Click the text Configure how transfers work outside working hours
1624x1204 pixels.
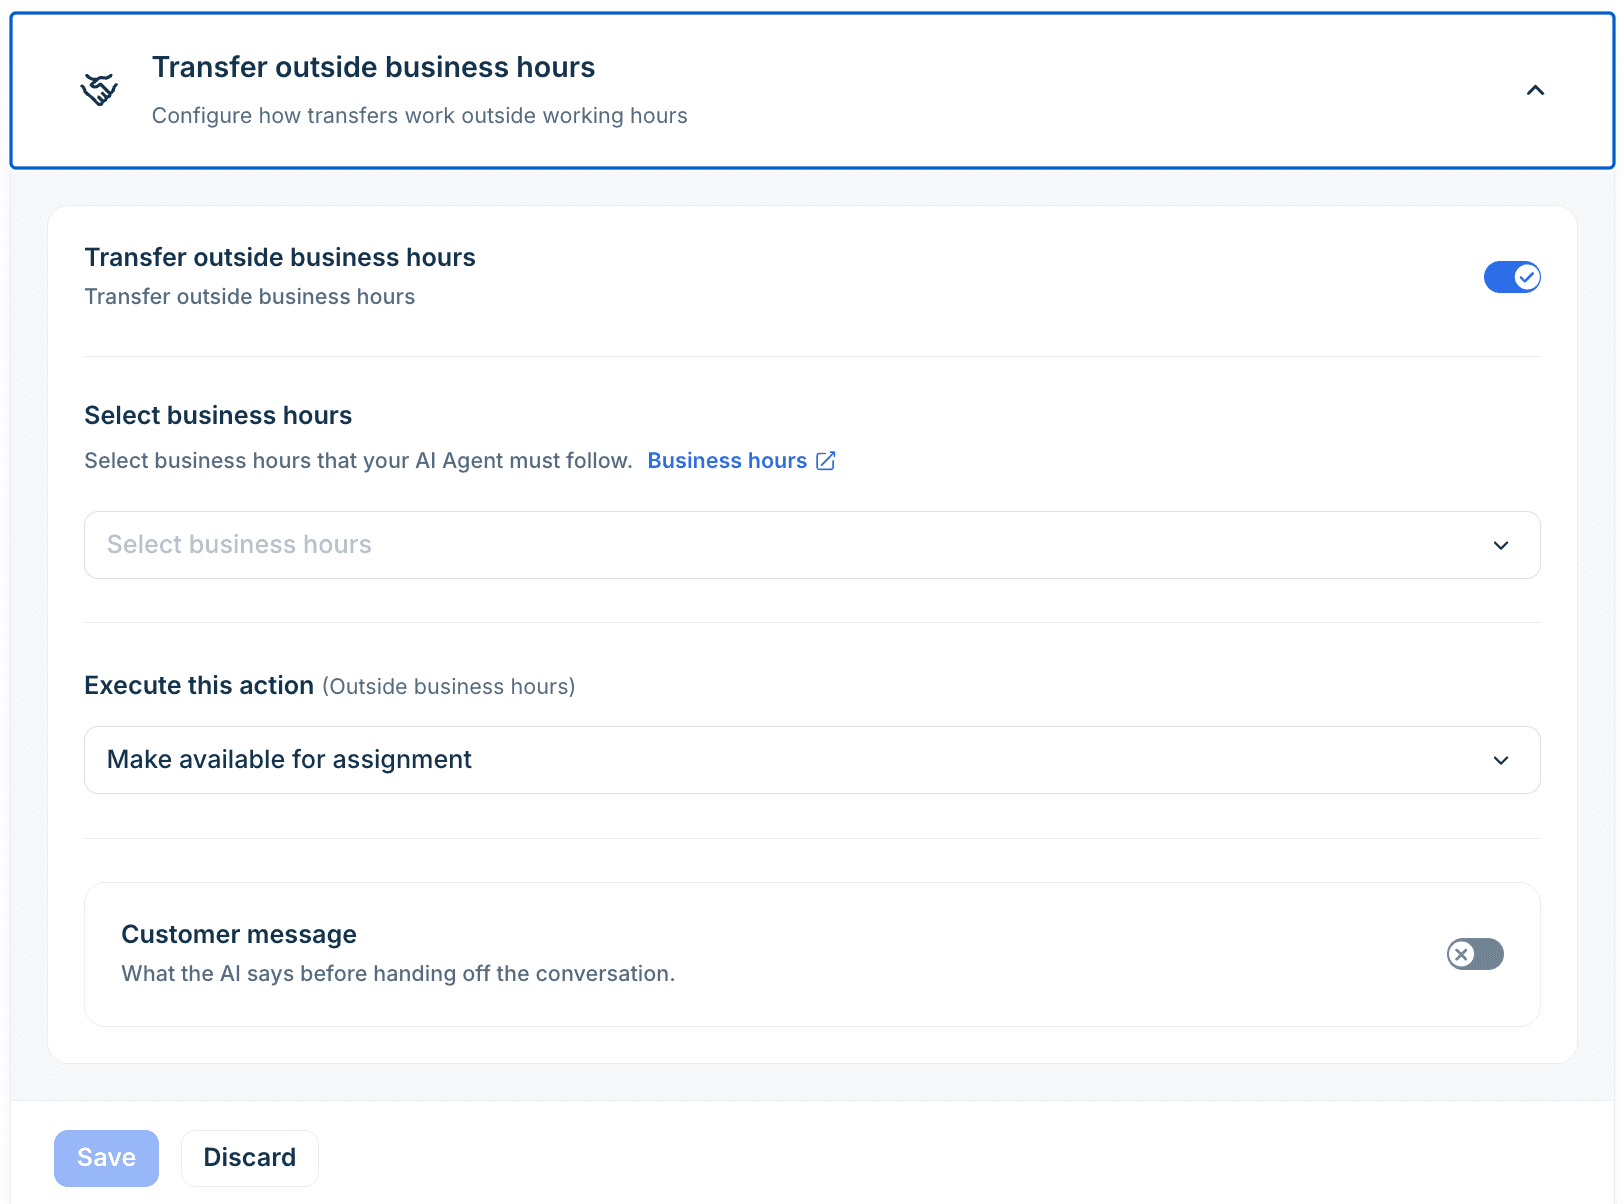click(x=420, y=116)
